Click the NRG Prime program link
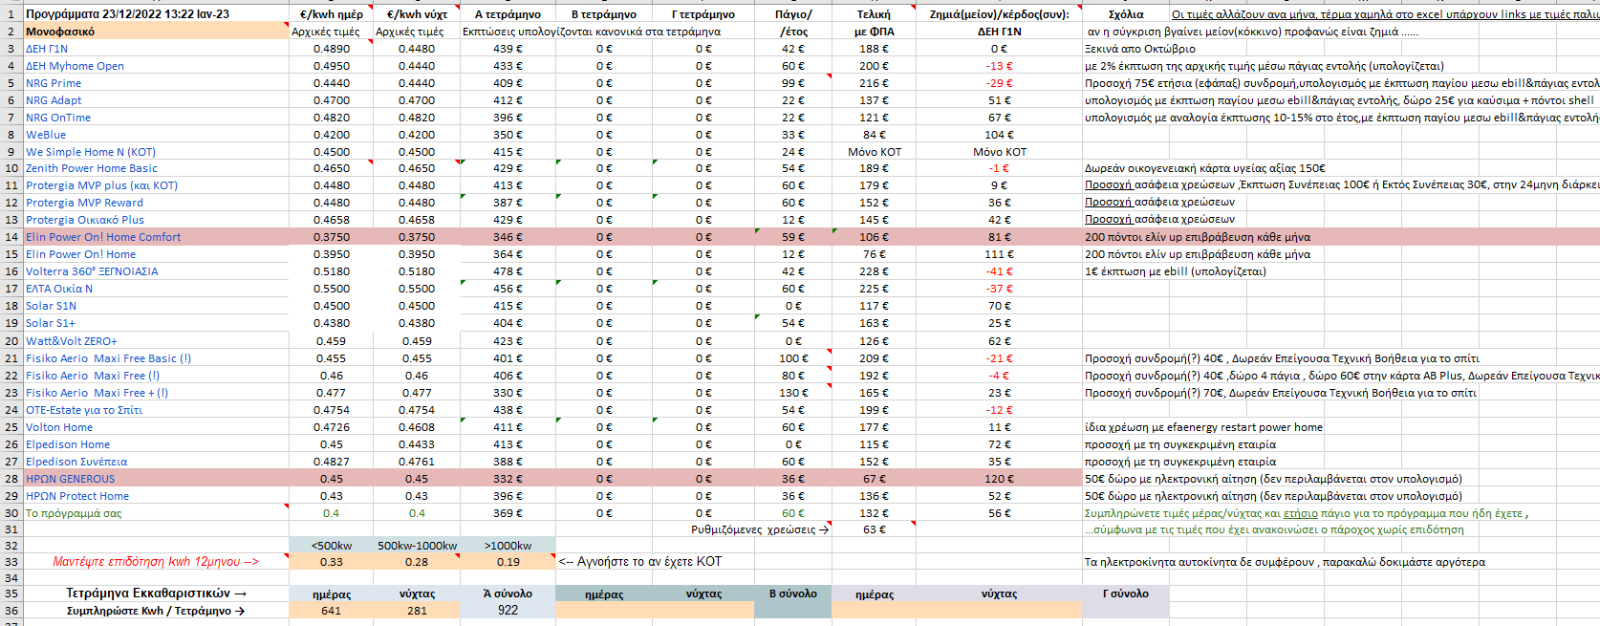 point(54,83)
